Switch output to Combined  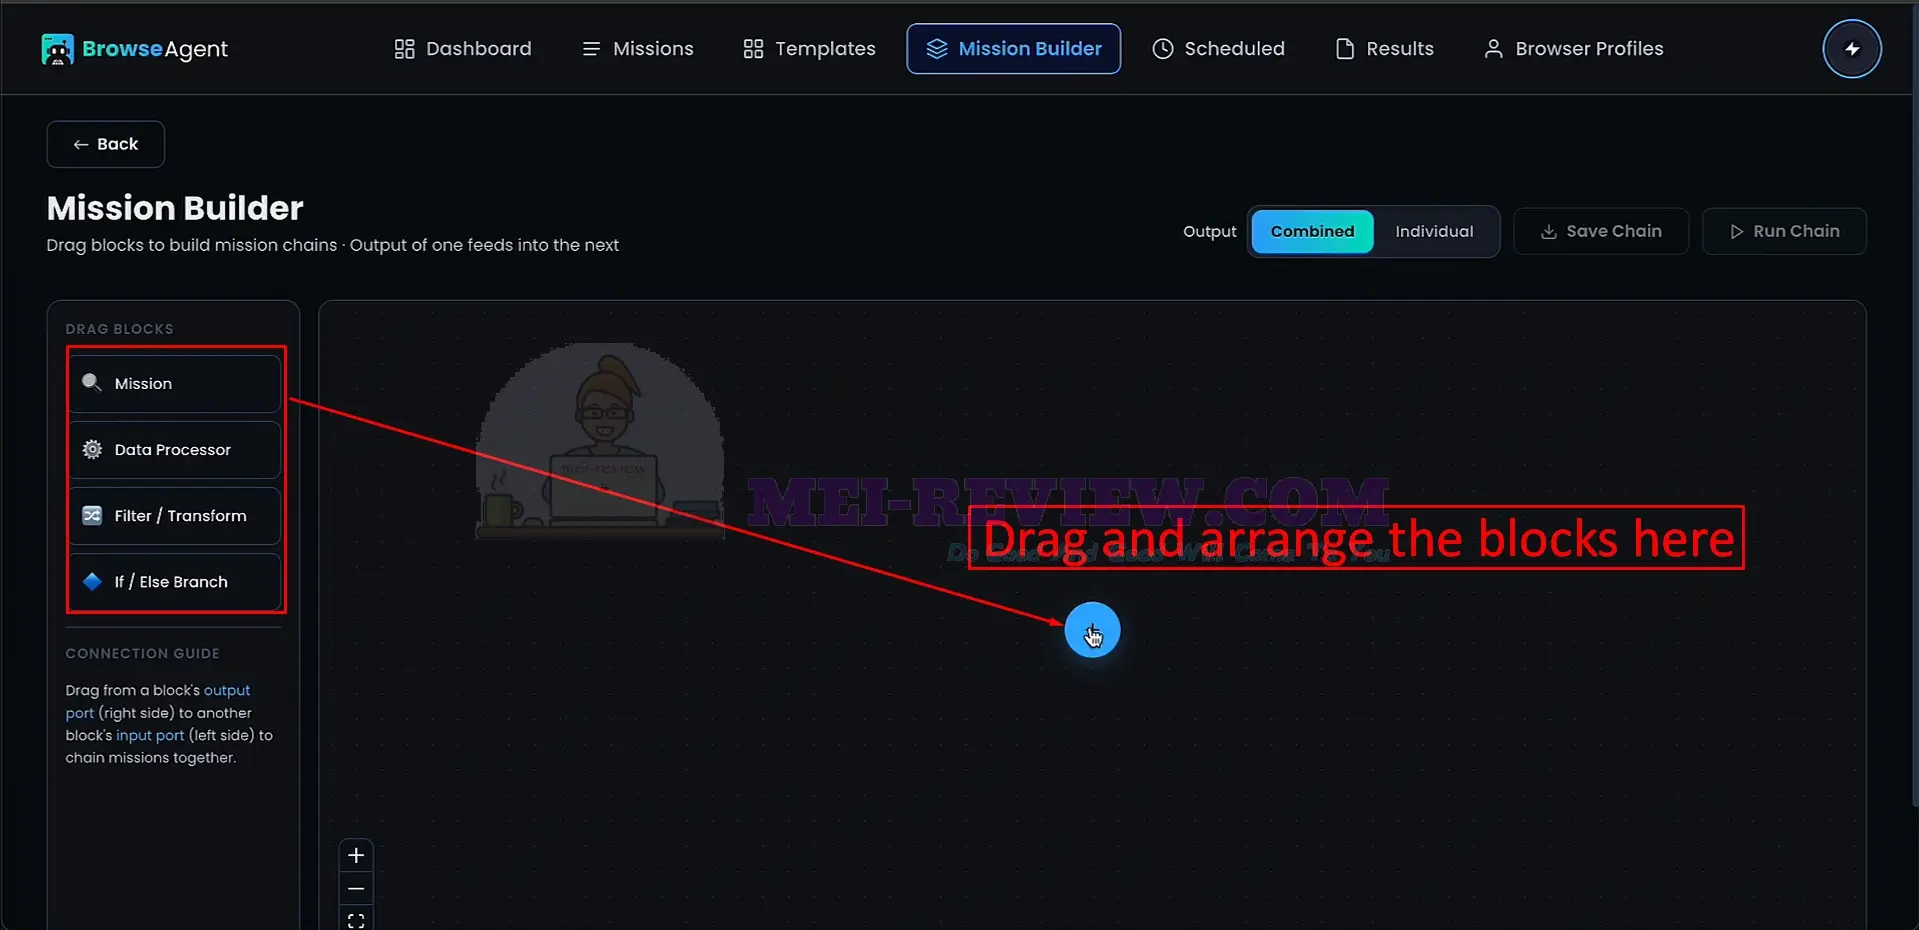click(x=1313, y=231)
